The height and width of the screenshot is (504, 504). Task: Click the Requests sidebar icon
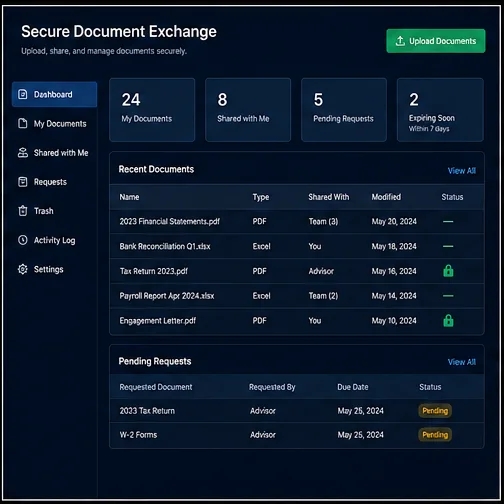(23, 182)
